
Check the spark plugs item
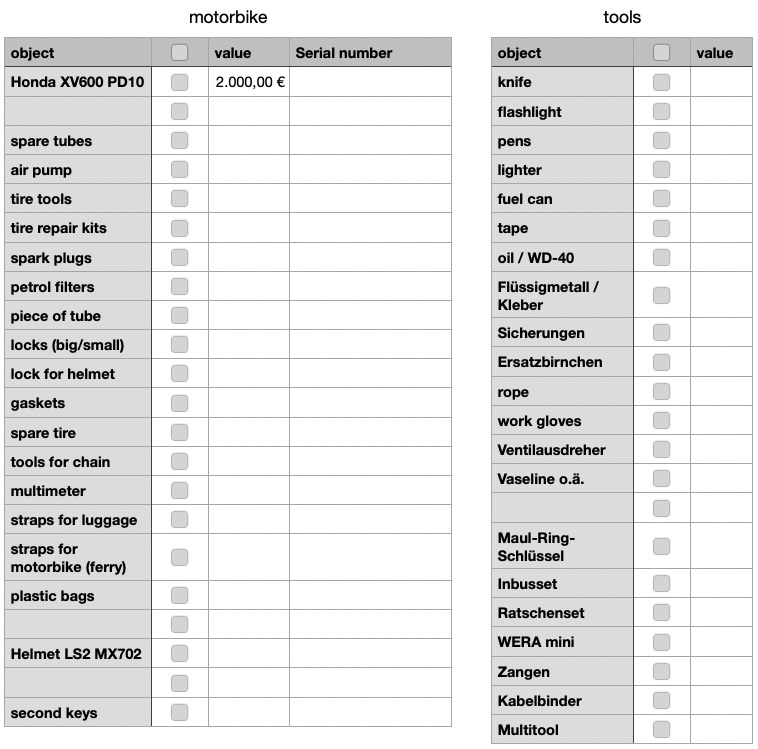click(x=179, y=257)
